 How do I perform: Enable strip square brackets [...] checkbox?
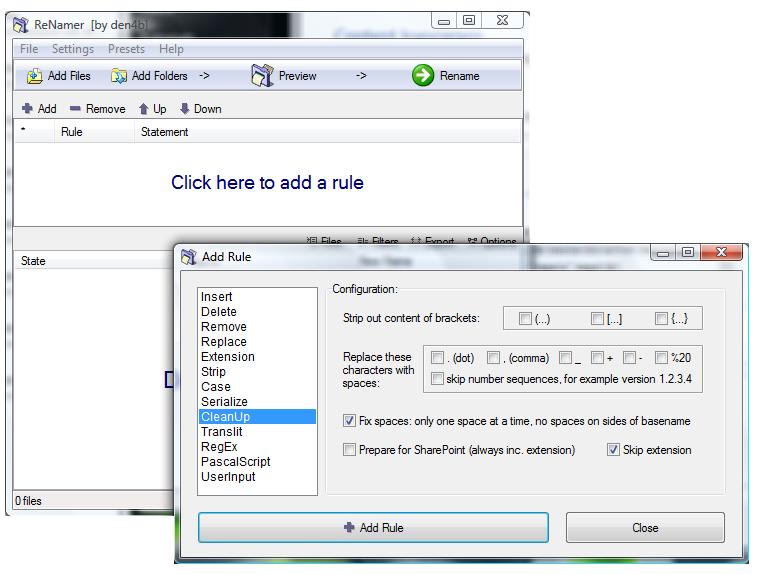click(597, 319)
